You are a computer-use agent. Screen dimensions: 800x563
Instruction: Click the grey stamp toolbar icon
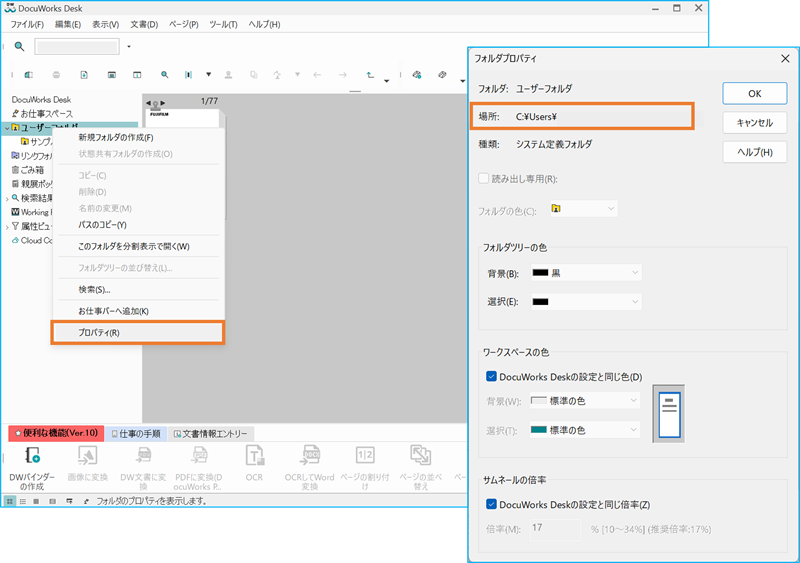click(x=229, y=75)
